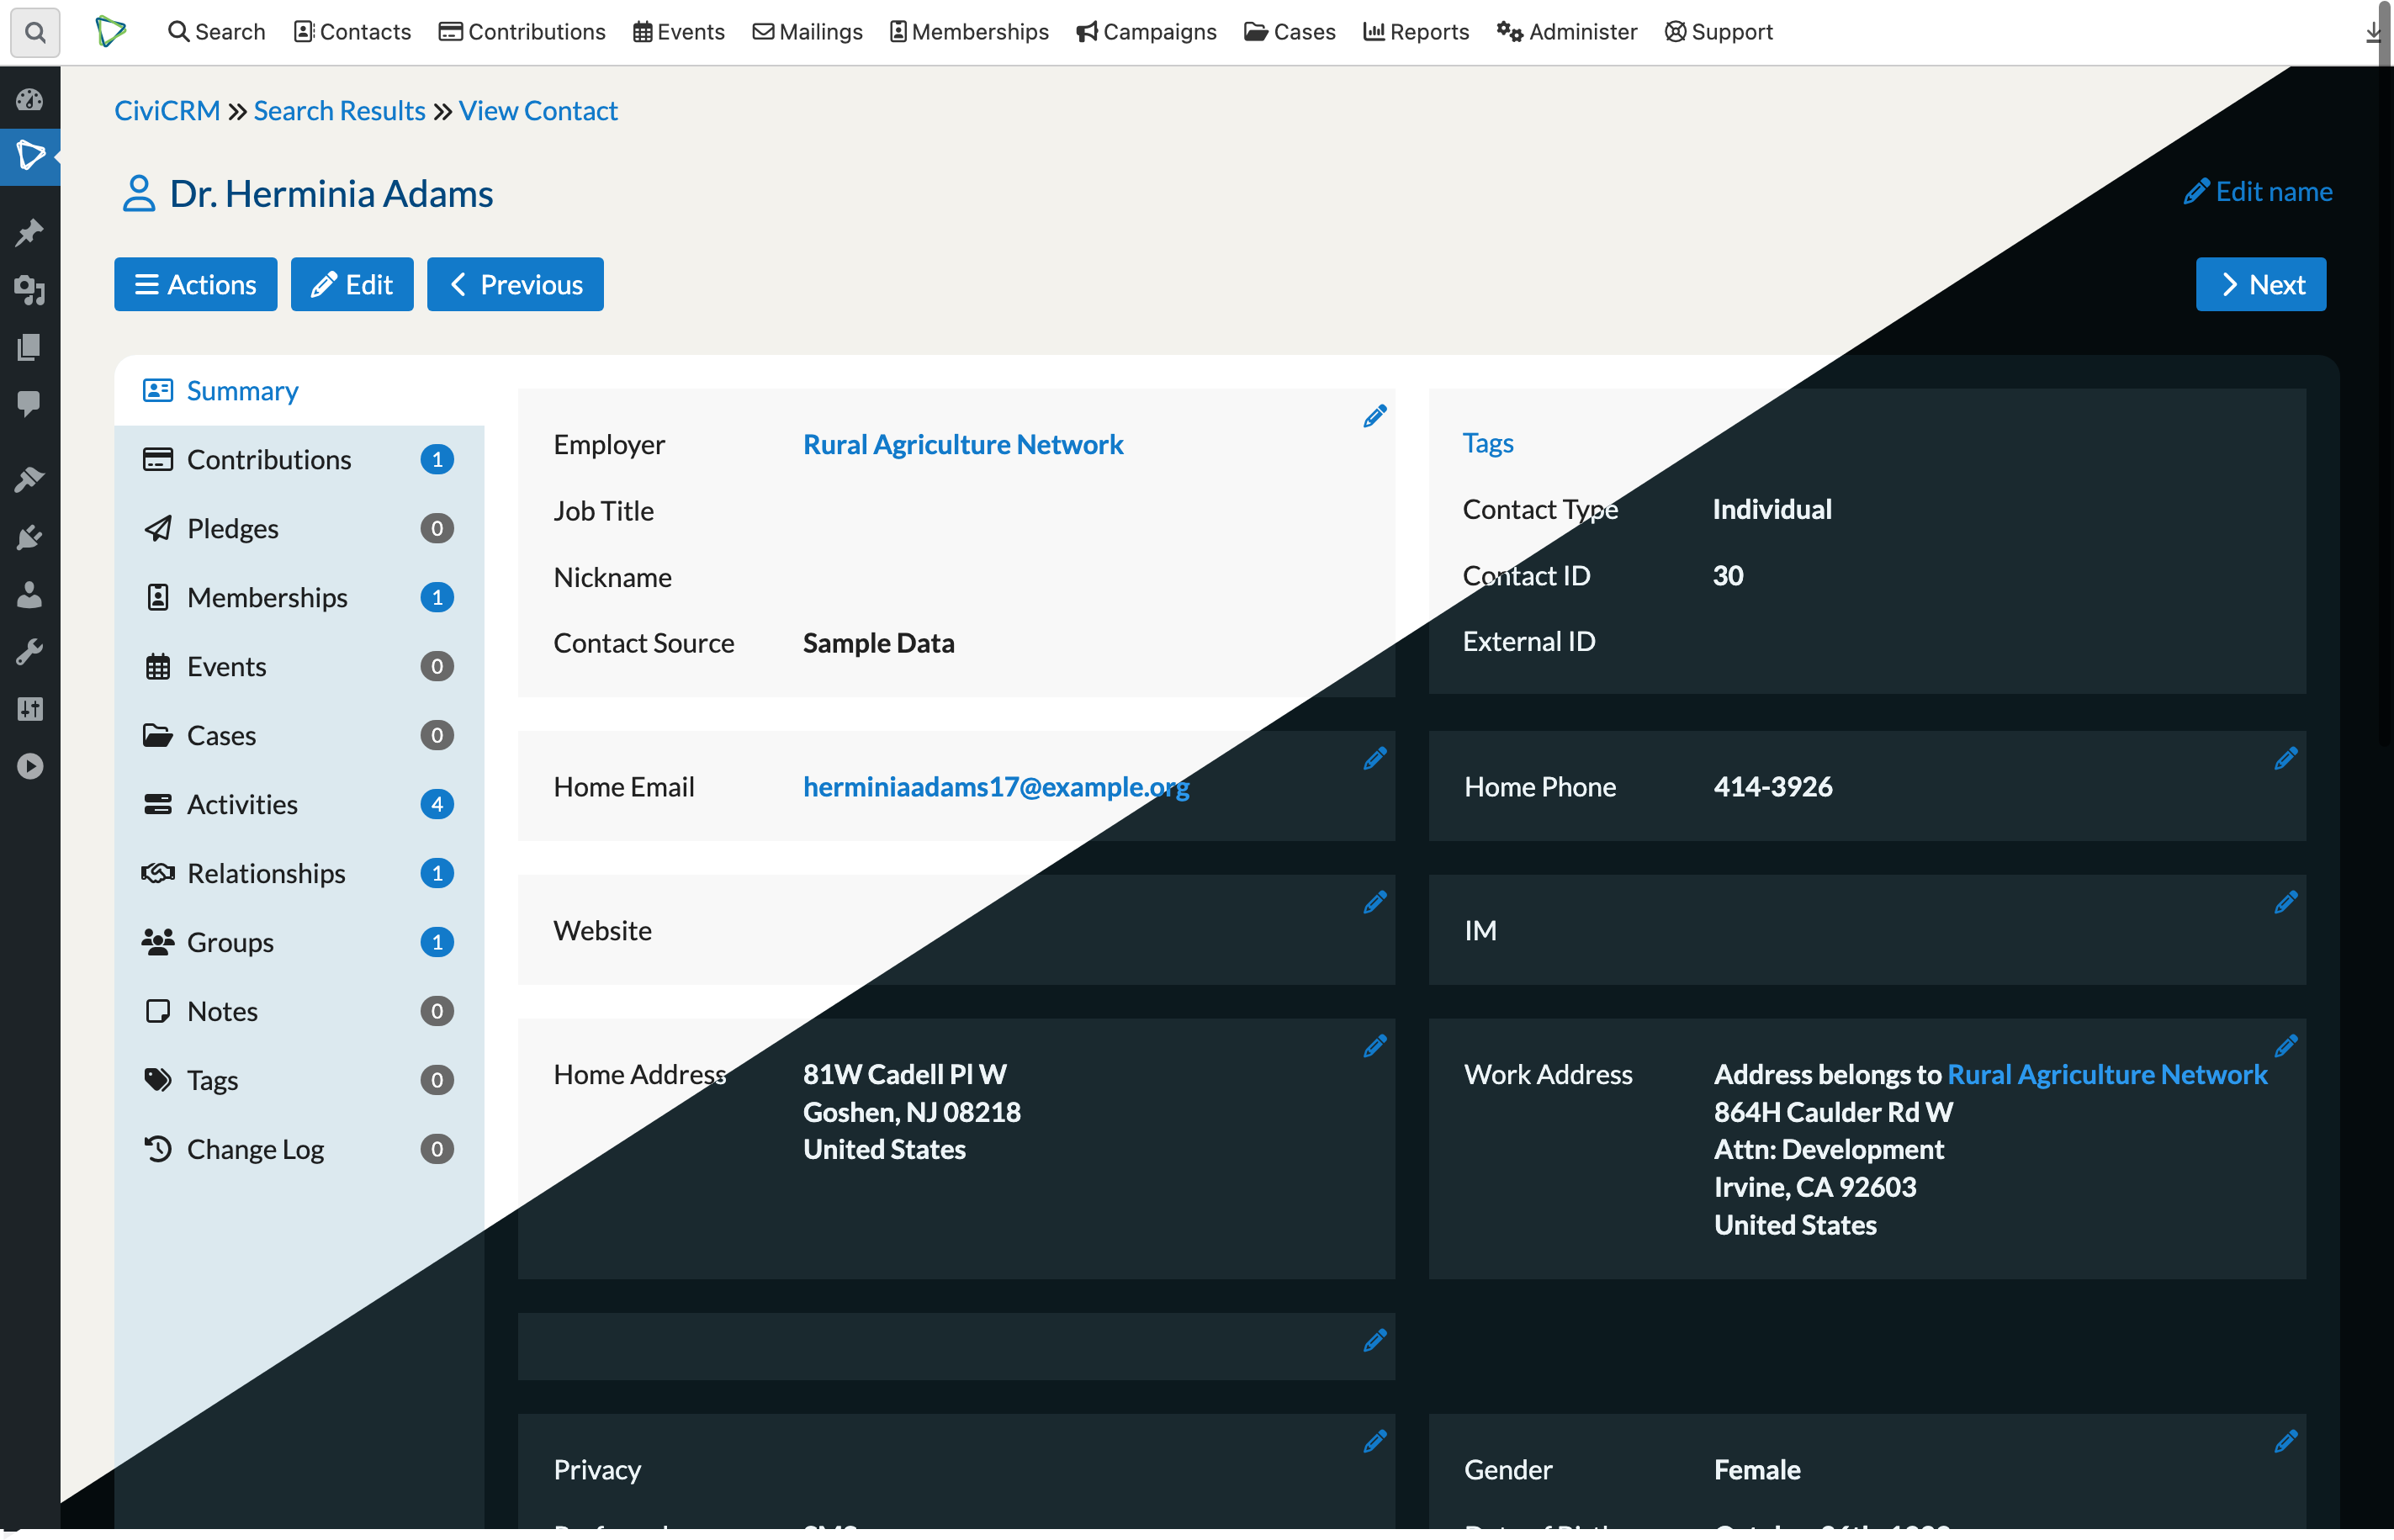This screenshot has width=2394, height=1540.
Task: Click the download arrow icon at top right
Action: click(2373, 33)
